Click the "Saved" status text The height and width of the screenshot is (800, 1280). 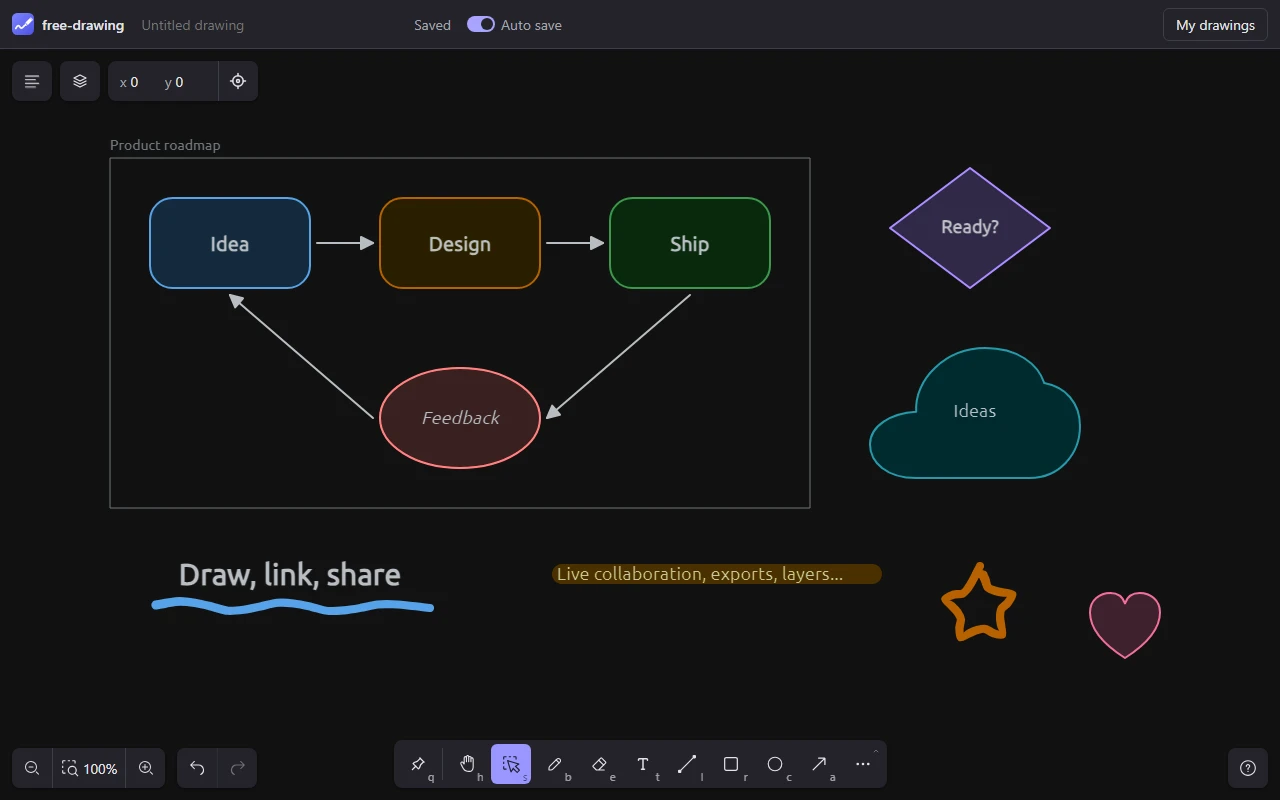point(432,25)
